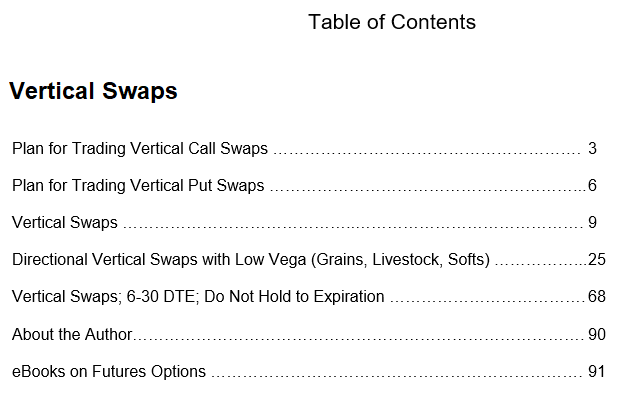The width and height of the screenshot is (627, 396).
Task: Click page number 6 for Put Swaps
Action: (x=592, y=186)
